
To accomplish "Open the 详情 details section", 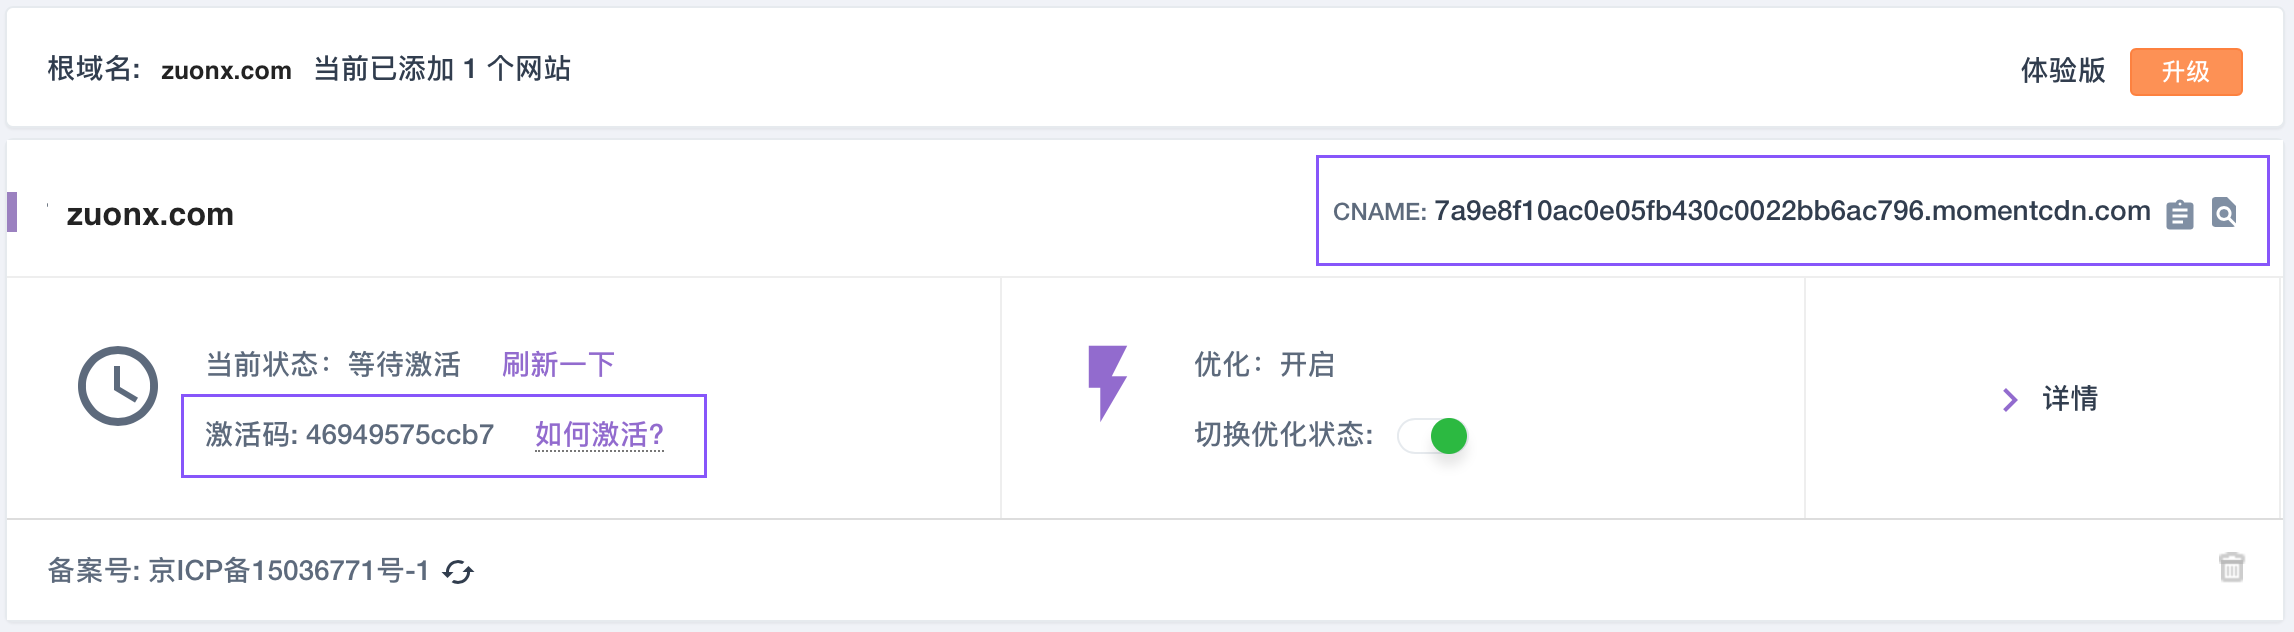I will 2070,399.
